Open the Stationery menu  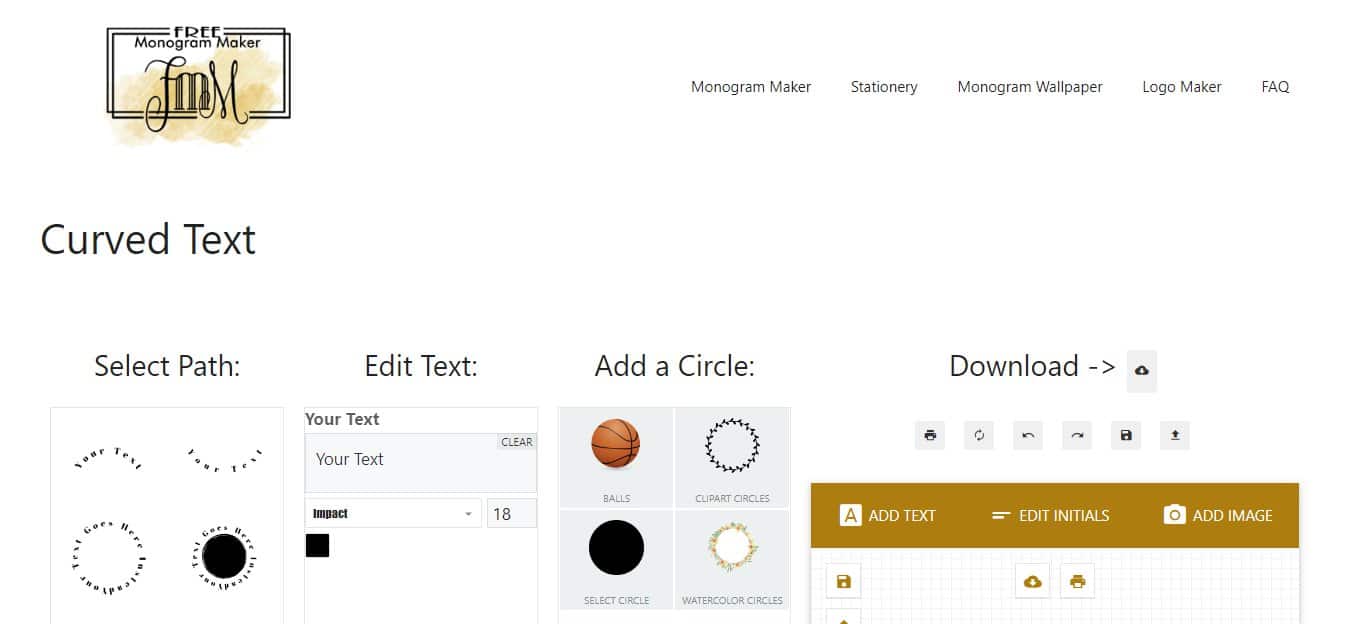tap(883, 87)
